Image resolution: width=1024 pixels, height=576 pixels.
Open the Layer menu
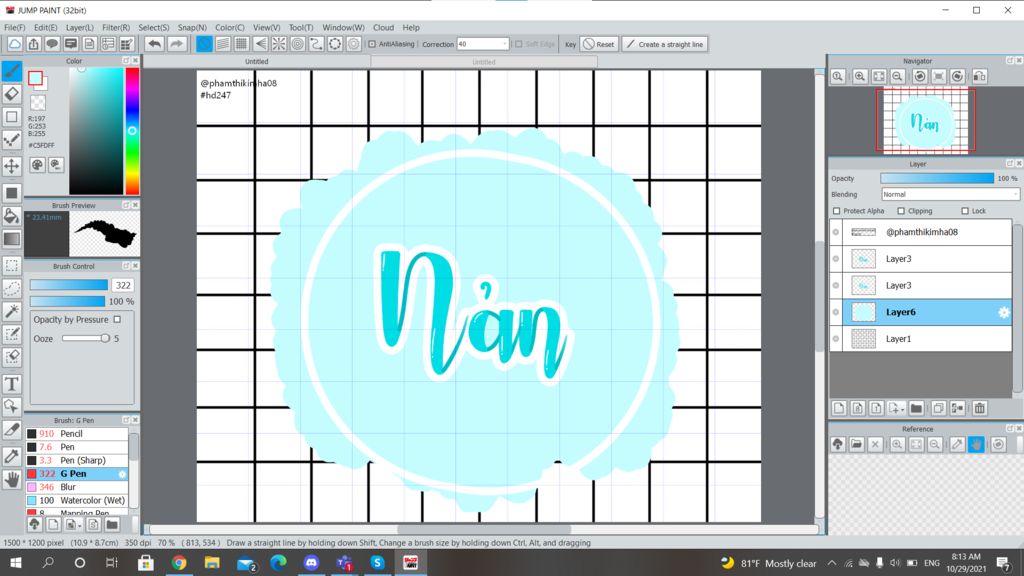coord(80,27)
